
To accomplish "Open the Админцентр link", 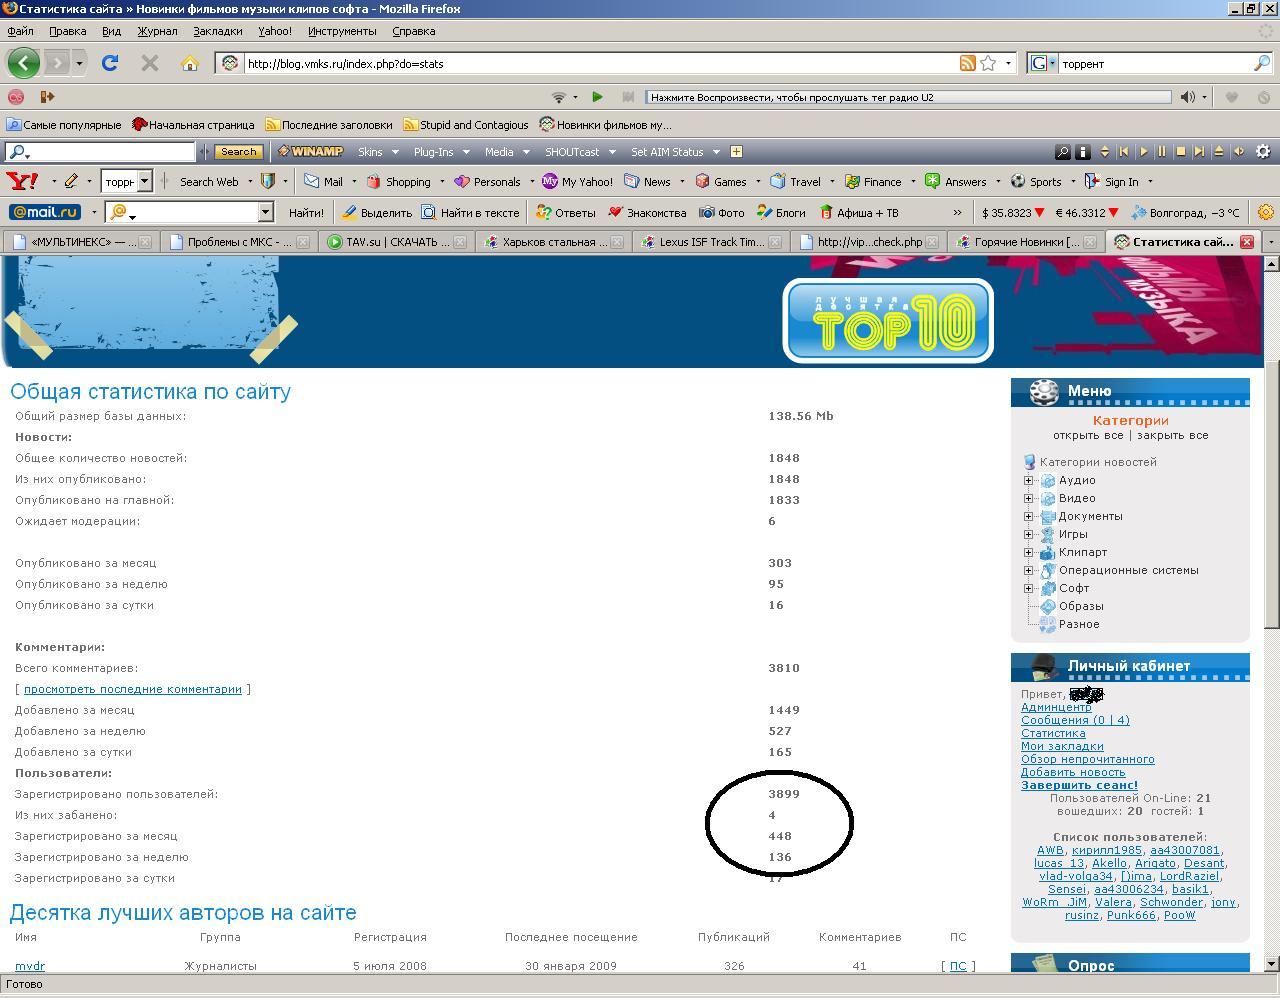I will click(1056, 707).
